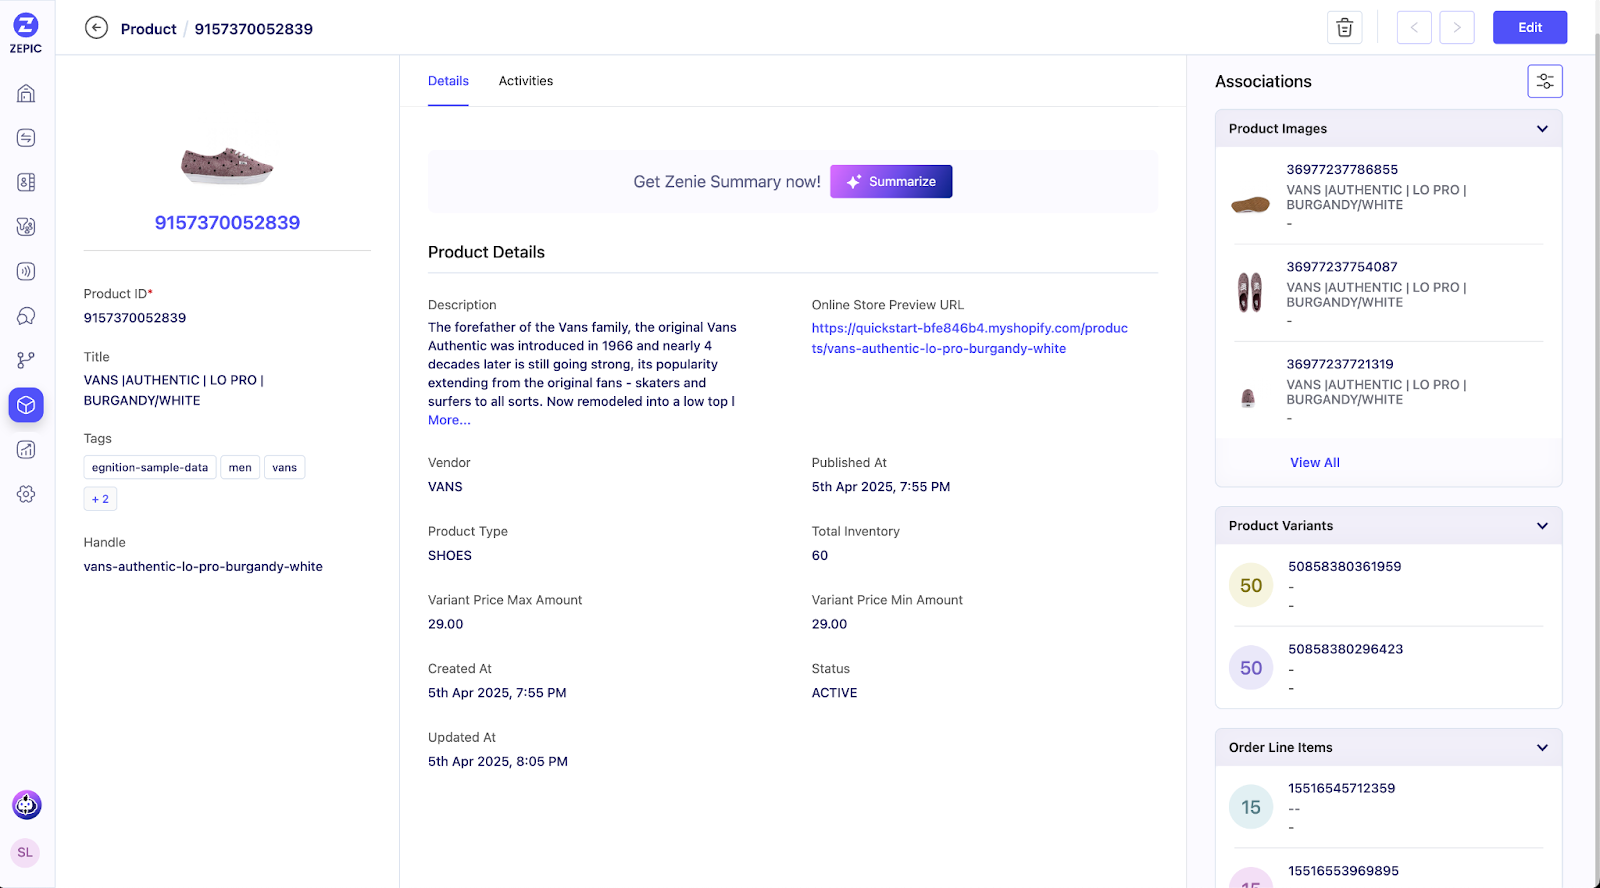Open product image 36977237721319 thumbnail
The image size is (1600, 888).
(1248, 398)
